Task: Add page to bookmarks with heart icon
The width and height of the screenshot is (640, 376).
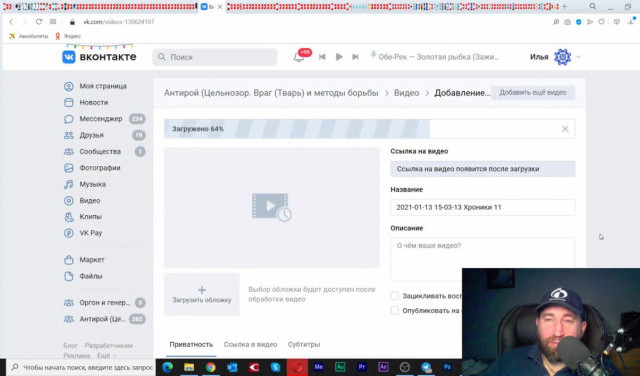Action: click(x=601, y=22)
